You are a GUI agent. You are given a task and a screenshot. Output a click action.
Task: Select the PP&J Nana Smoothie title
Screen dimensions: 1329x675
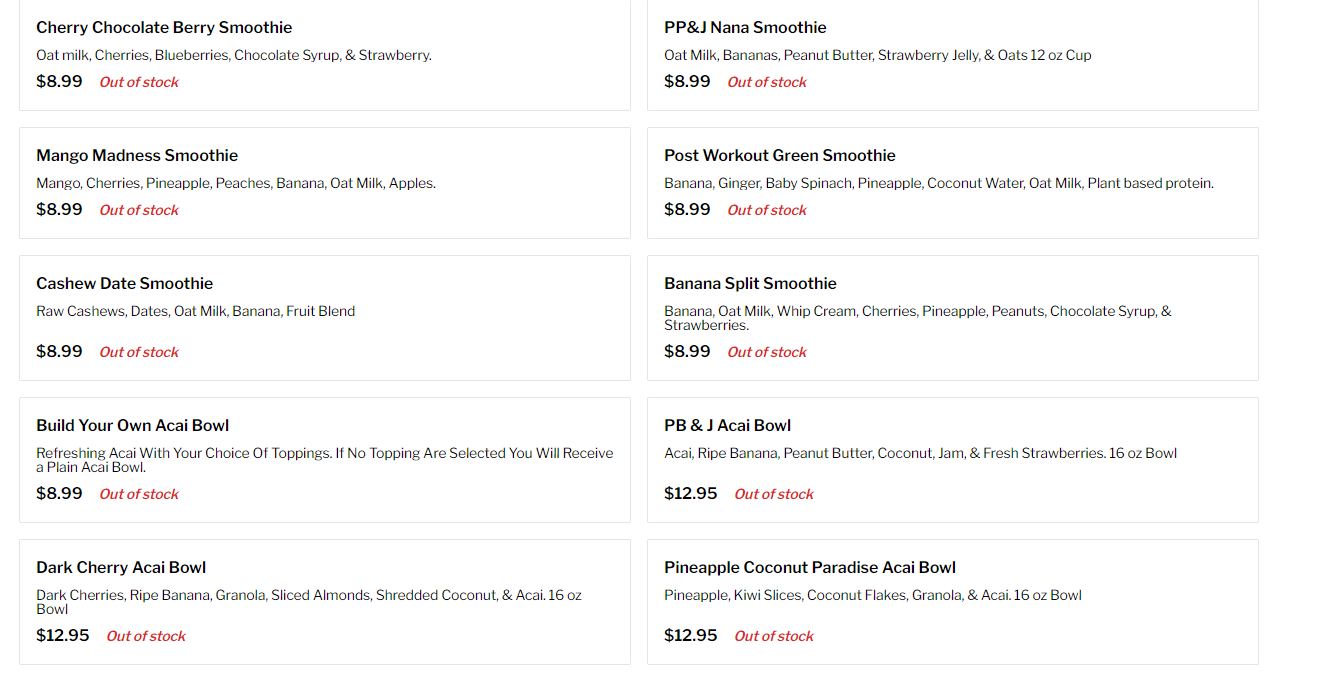click(745, 28)
